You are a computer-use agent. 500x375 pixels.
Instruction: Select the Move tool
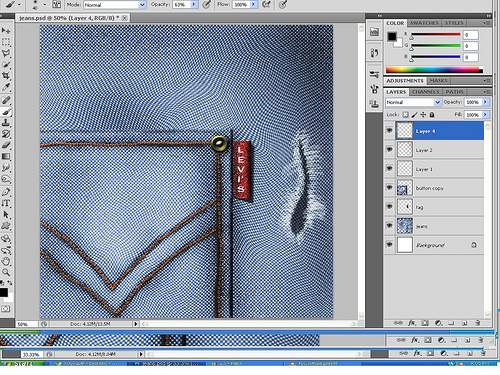coord(6,31)
